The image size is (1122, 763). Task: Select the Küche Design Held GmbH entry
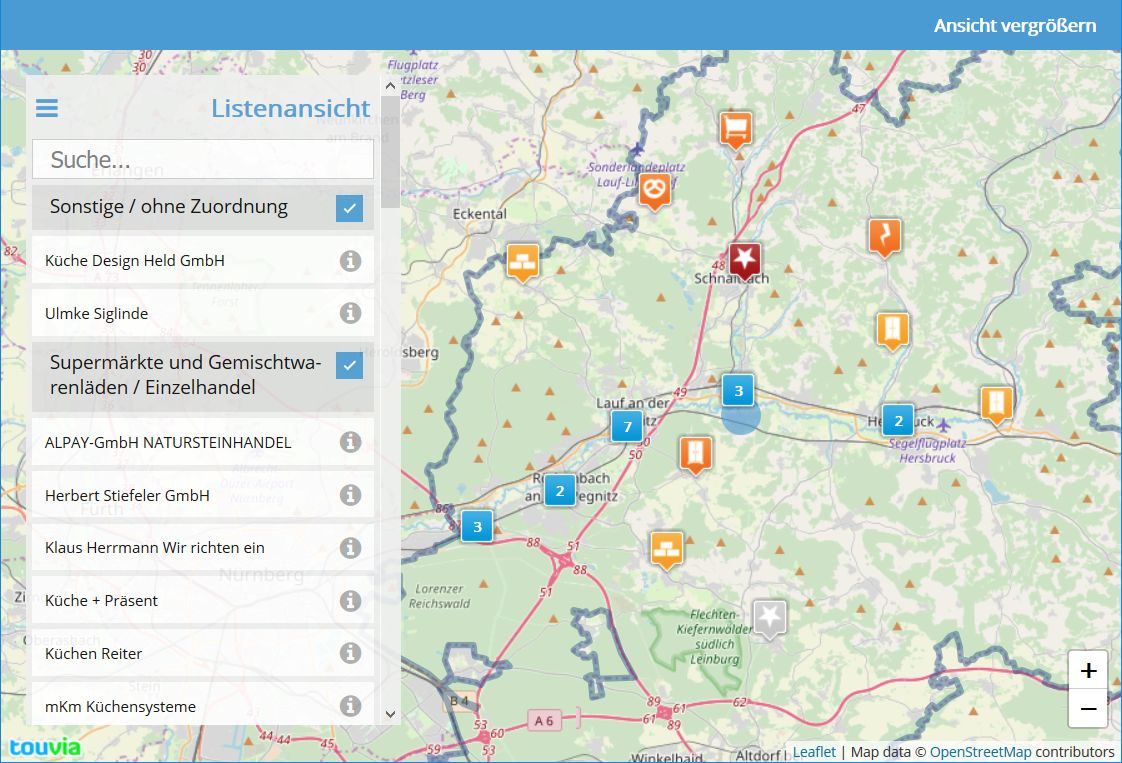203,261
